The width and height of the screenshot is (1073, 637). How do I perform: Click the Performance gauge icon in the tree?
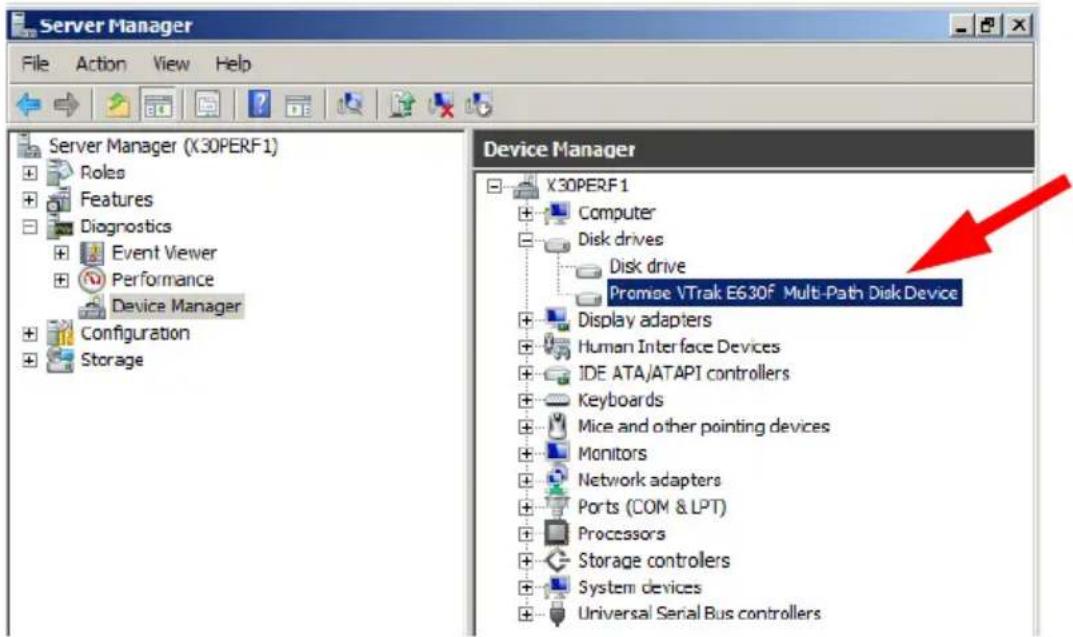92,280
